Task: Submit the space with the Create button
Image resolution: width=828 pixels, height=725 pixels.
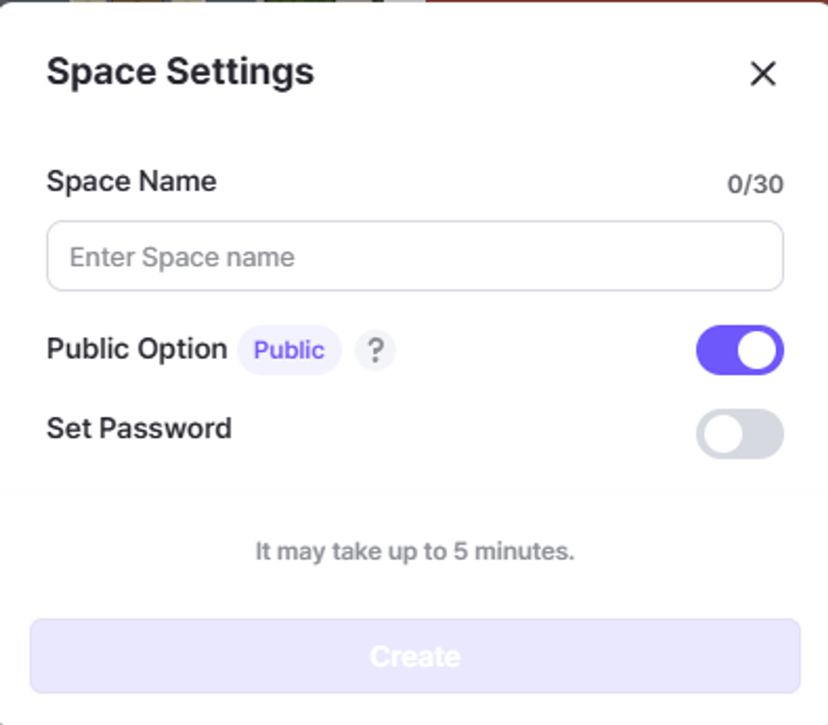Action: tap(415, 656)
